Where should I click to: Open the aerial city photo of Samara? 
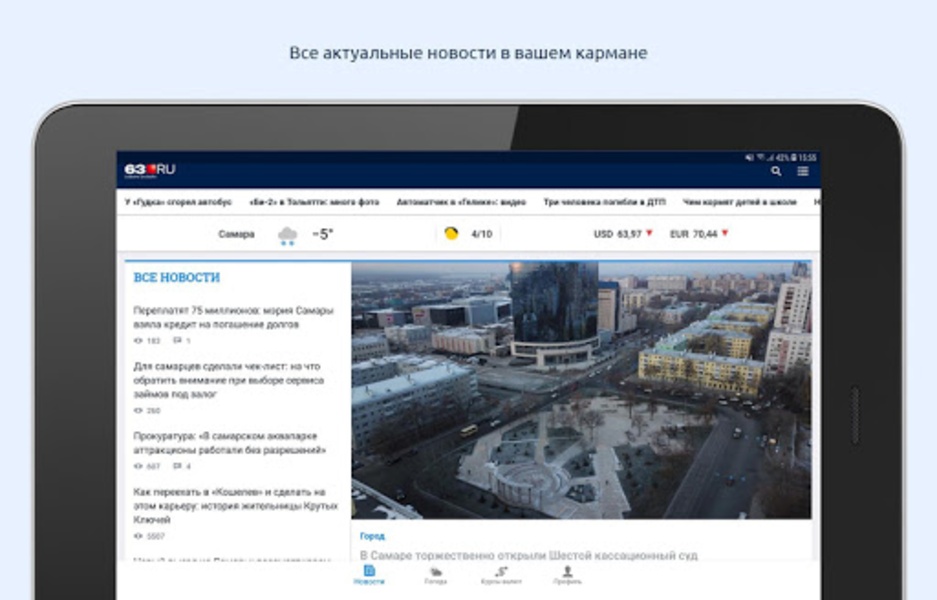581,390
